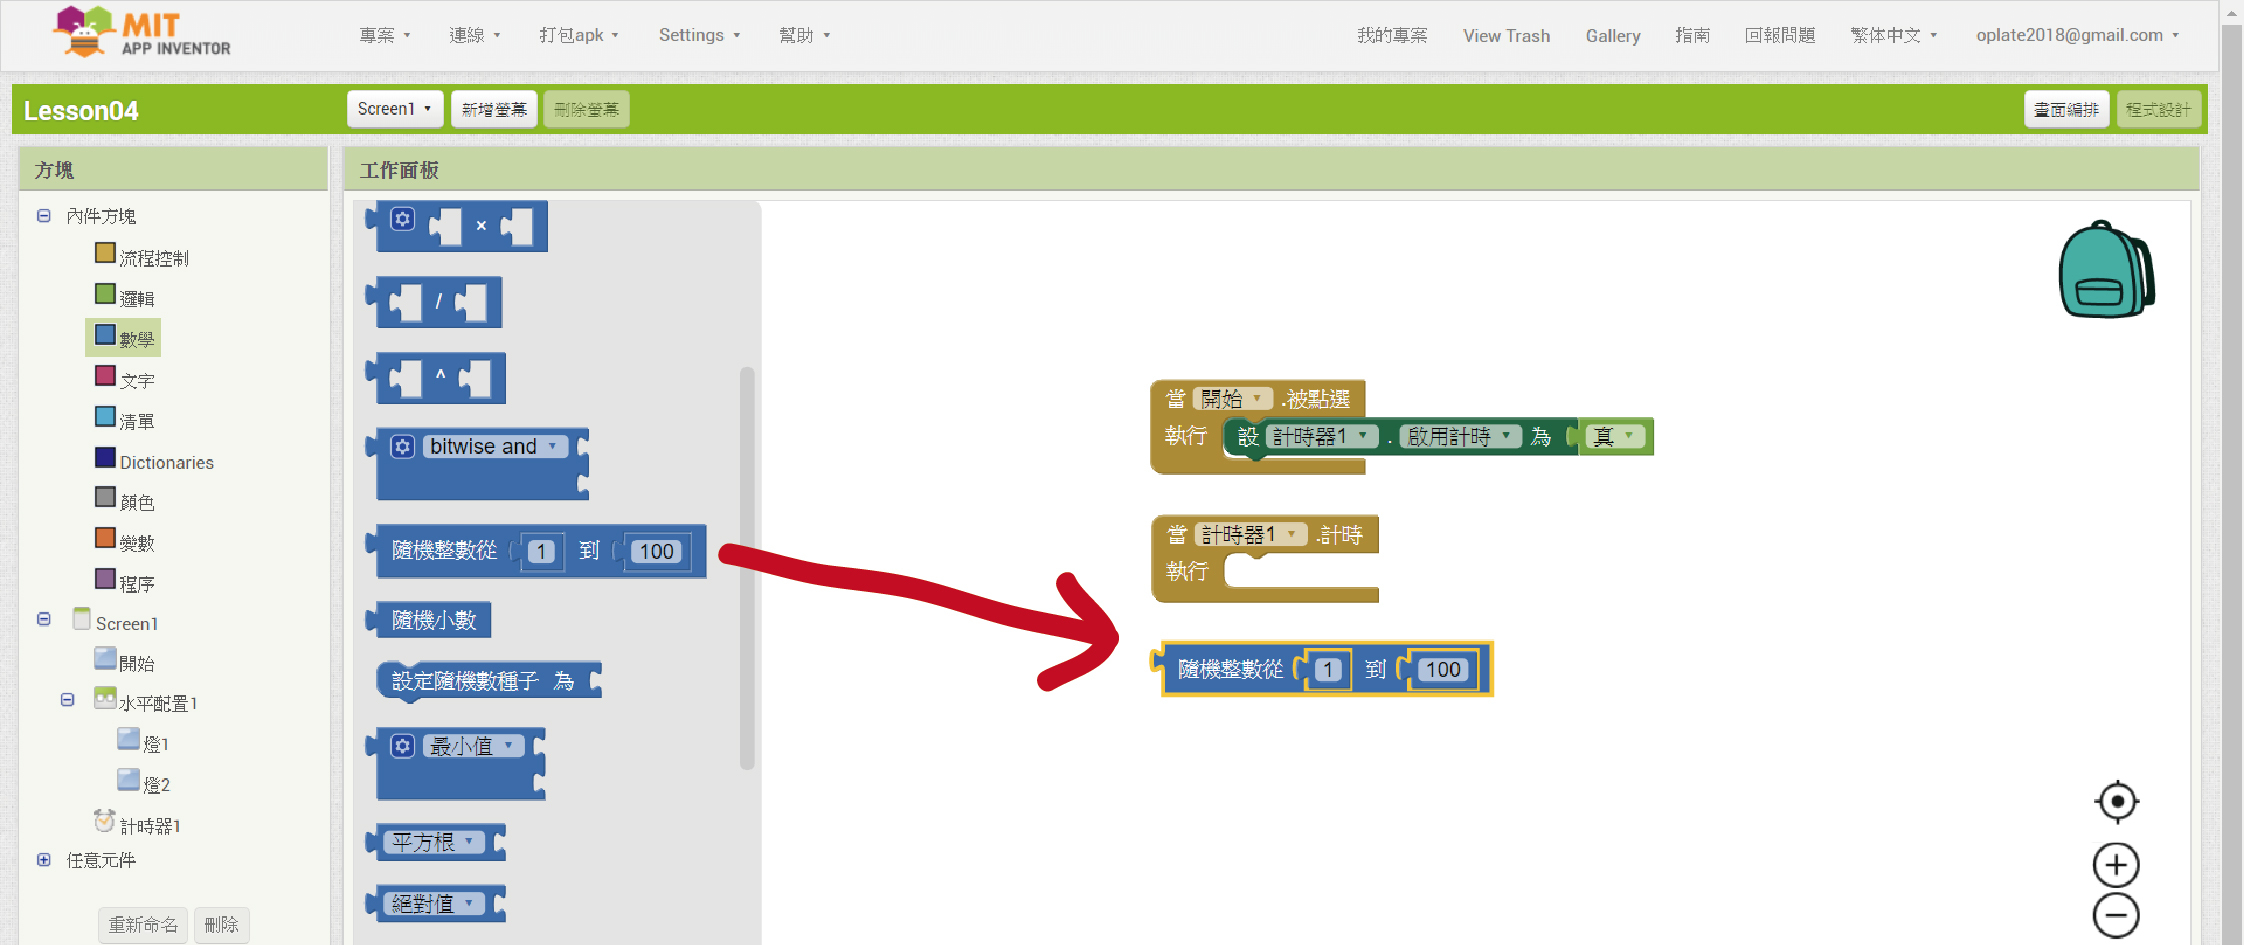Click gear icon on bitwise and block
Viewport: 2244px width, 945px height.
(402, 446)
